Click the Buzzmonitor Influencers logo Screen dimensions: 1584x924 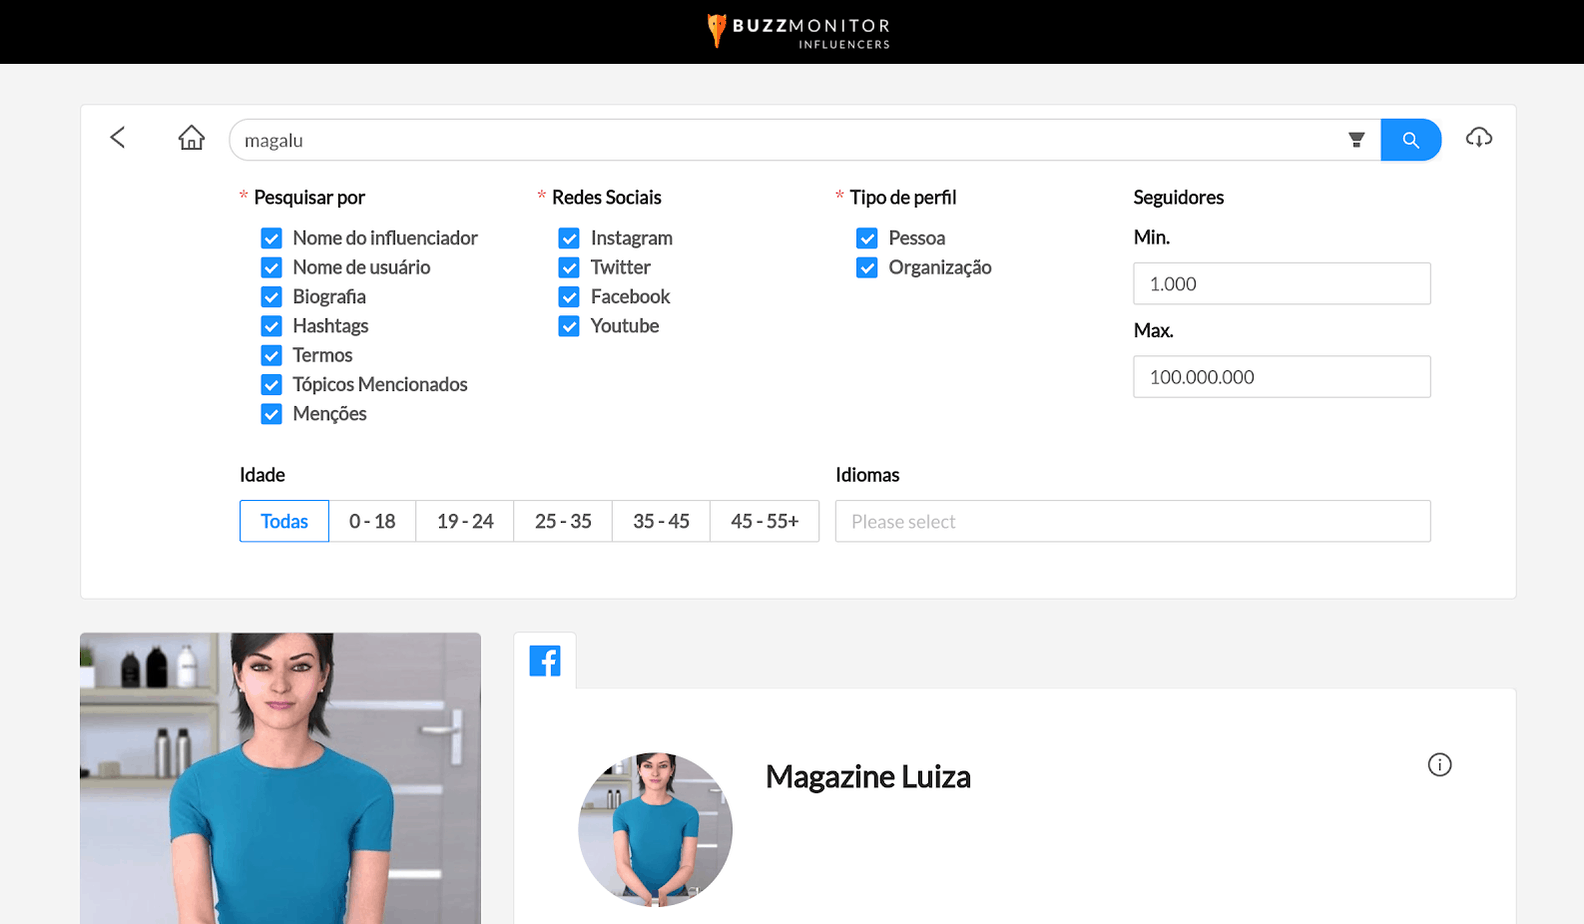coord(798,31)
